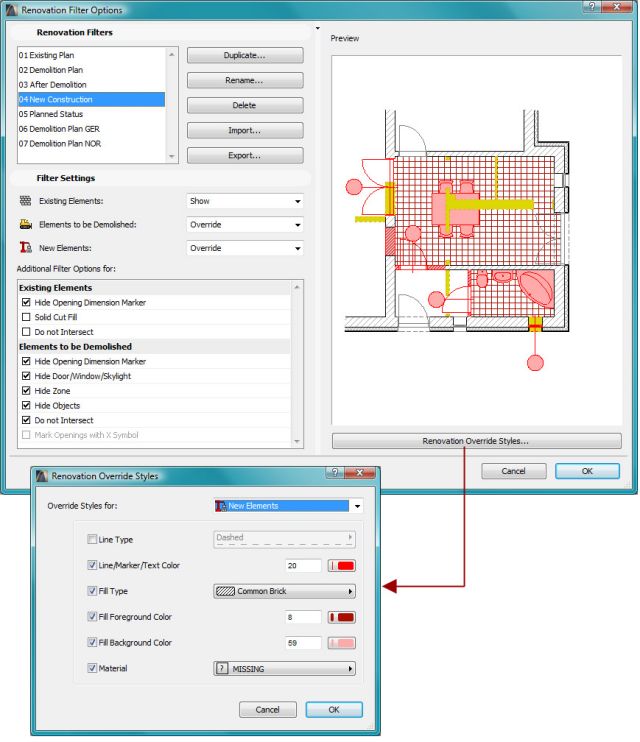Select 07 Demolition Plan NOR filter

pyautogui.click(x=91, y=143)
